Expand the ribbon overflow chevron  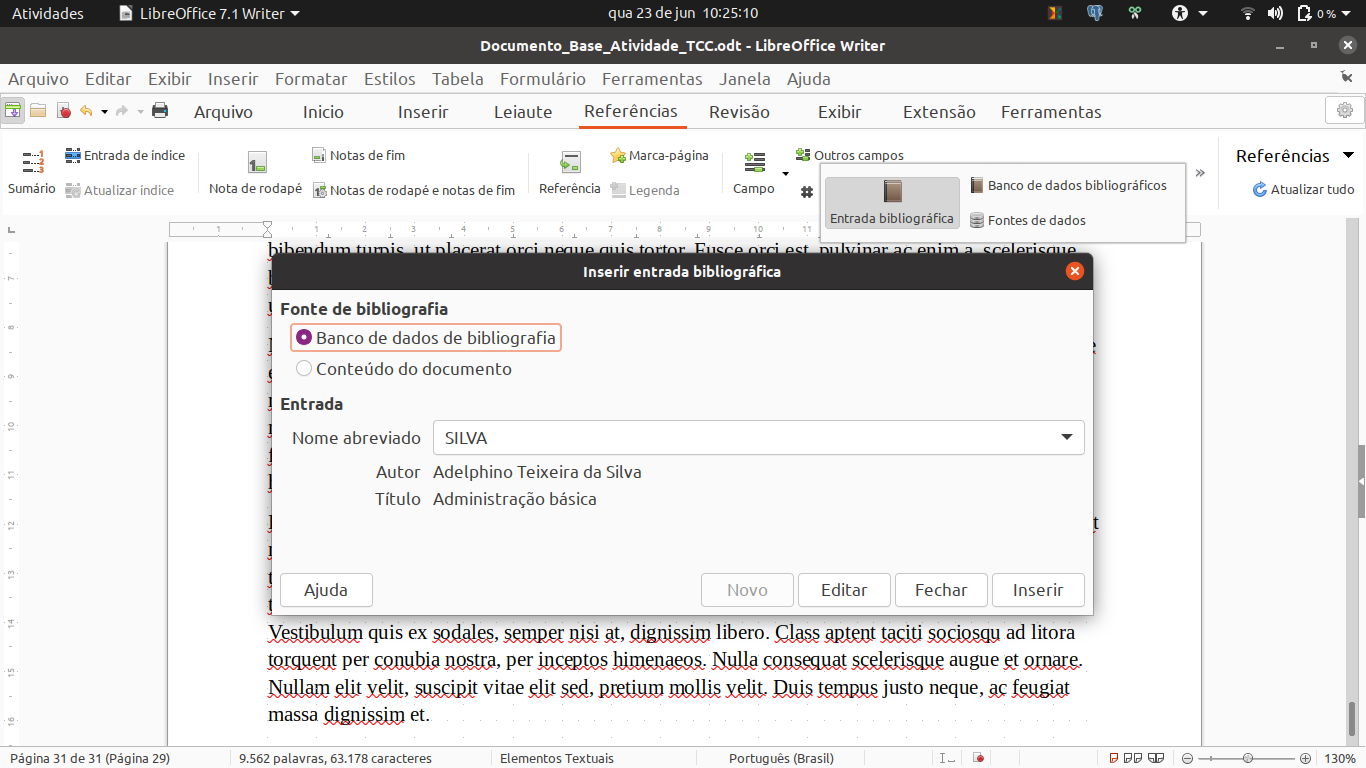point(1200,173)
